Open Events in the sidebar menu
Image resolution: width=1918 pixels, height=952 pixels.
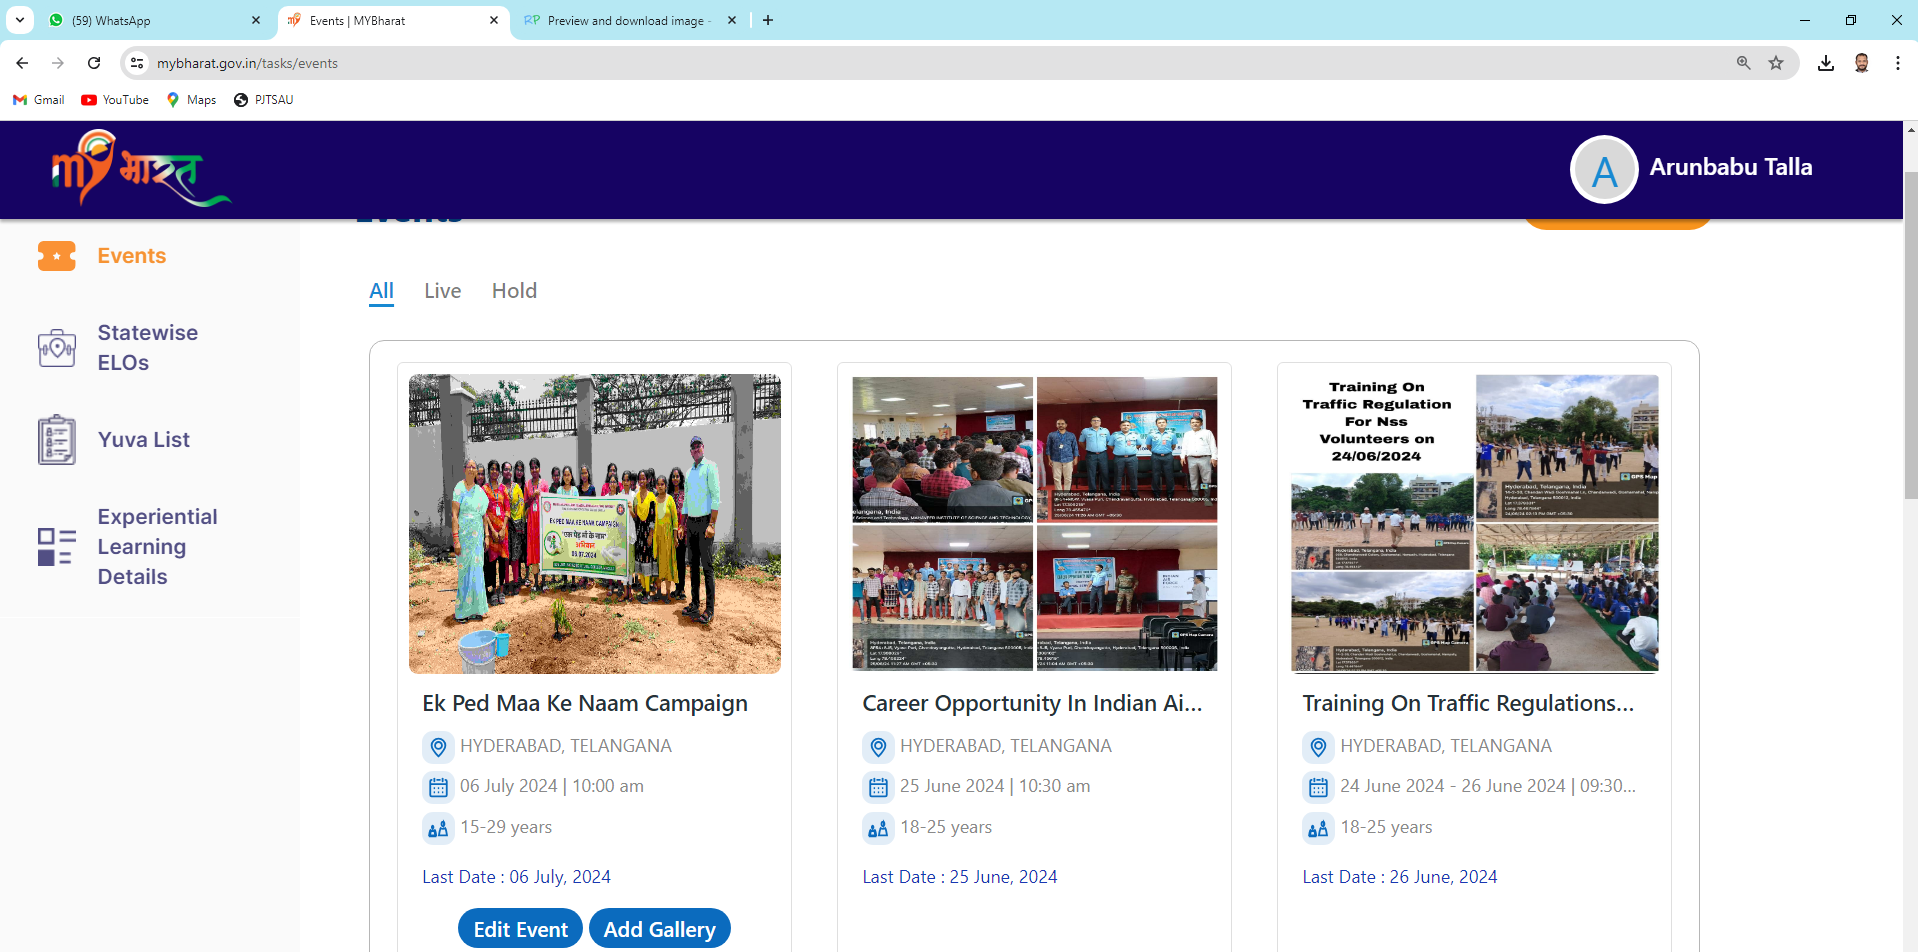pyautogui.click(x=132, y=256)
